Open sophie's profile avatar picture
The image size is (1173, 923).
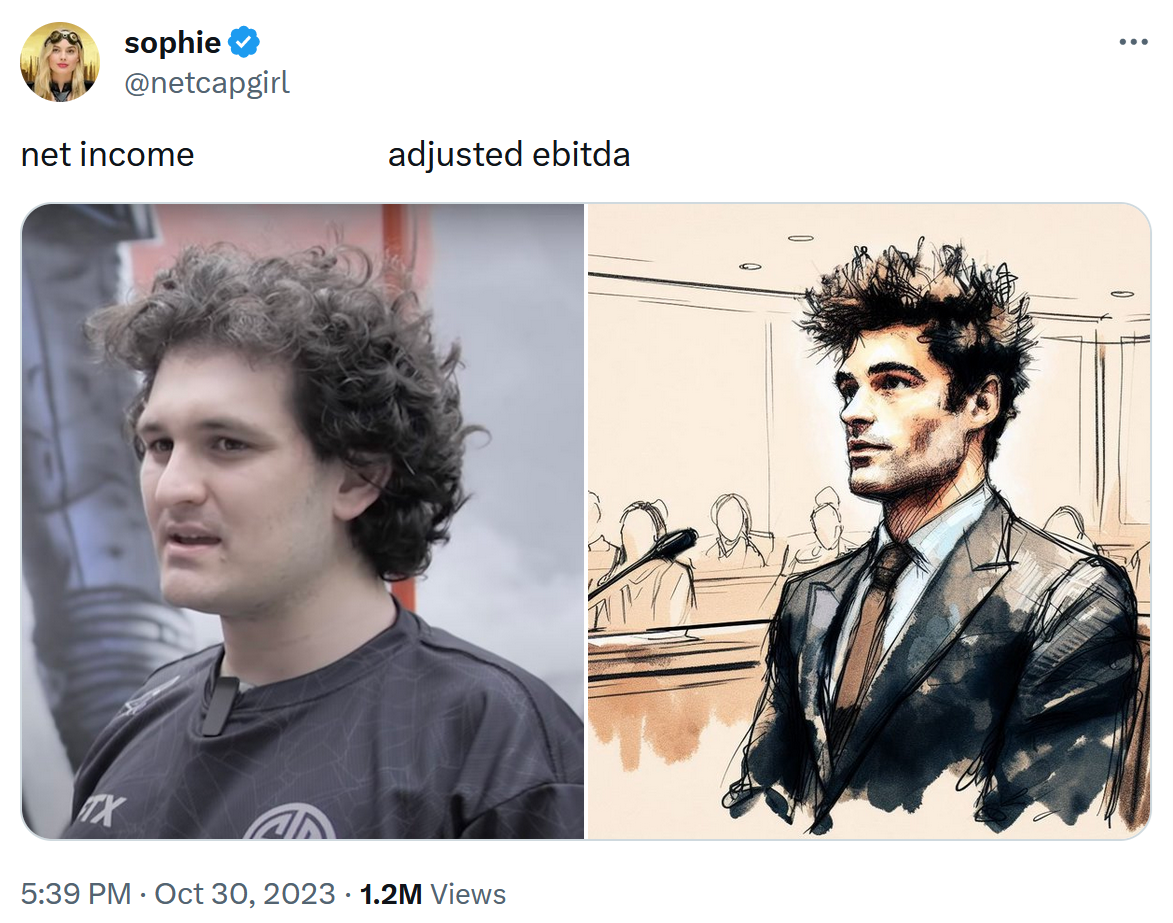click(60, 61)
